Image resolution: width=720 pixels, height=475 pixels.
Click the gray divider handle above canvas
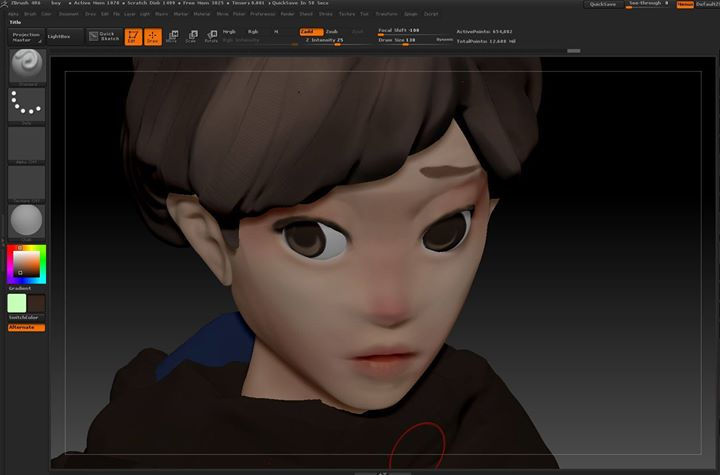coord(574,51)
